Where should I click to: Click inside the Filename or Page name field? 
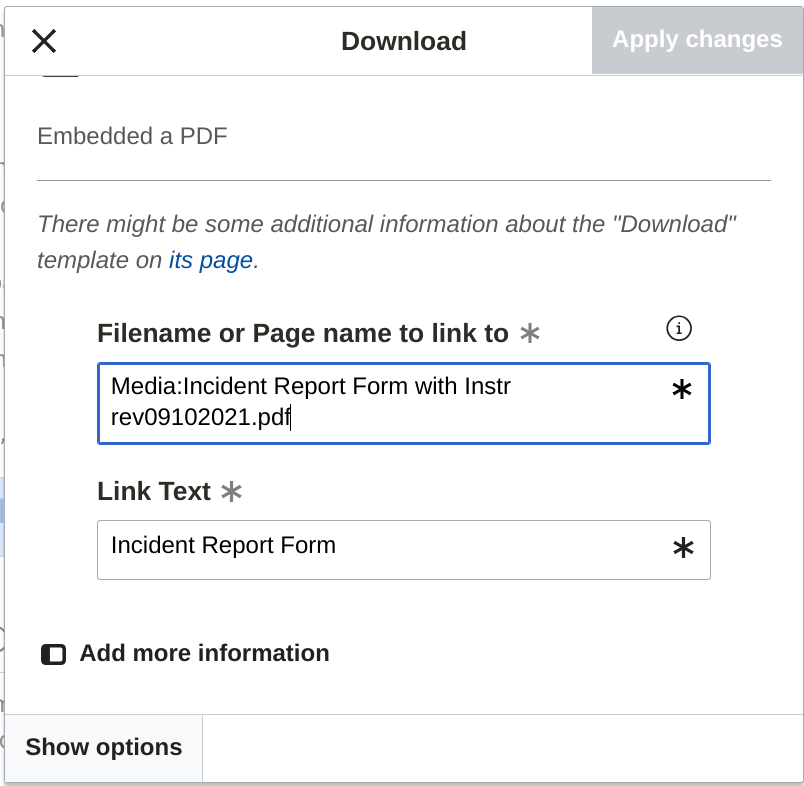click(380, 402)
